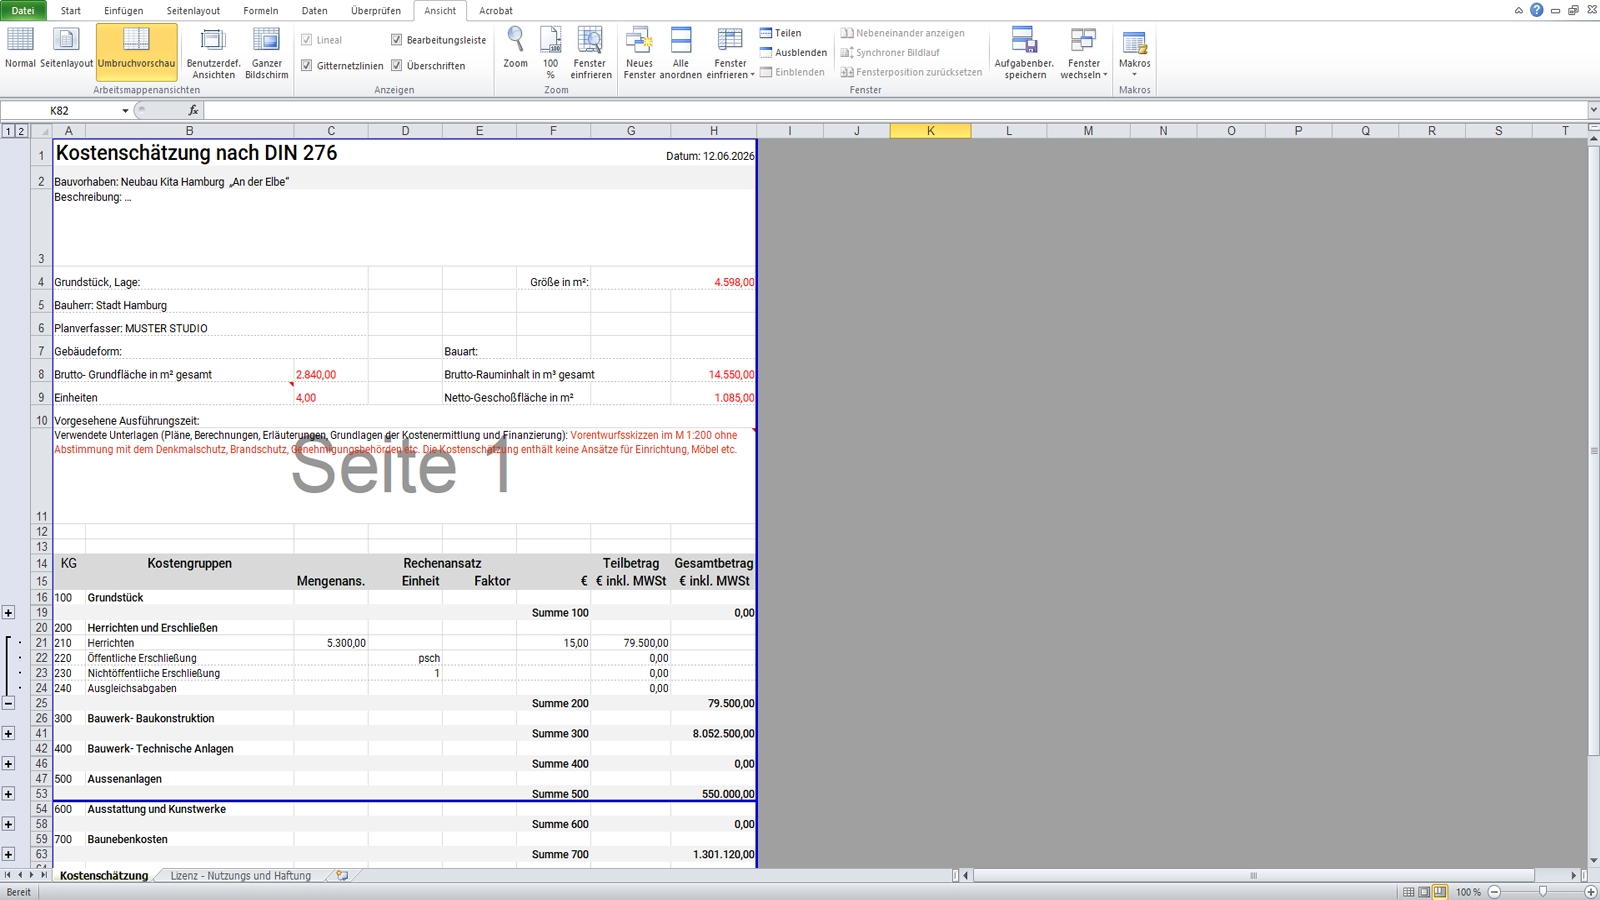Viewport: 1600px width, 900px height.
Task: Open the Einfügen ribbon tab
Action: click(123, 11)
